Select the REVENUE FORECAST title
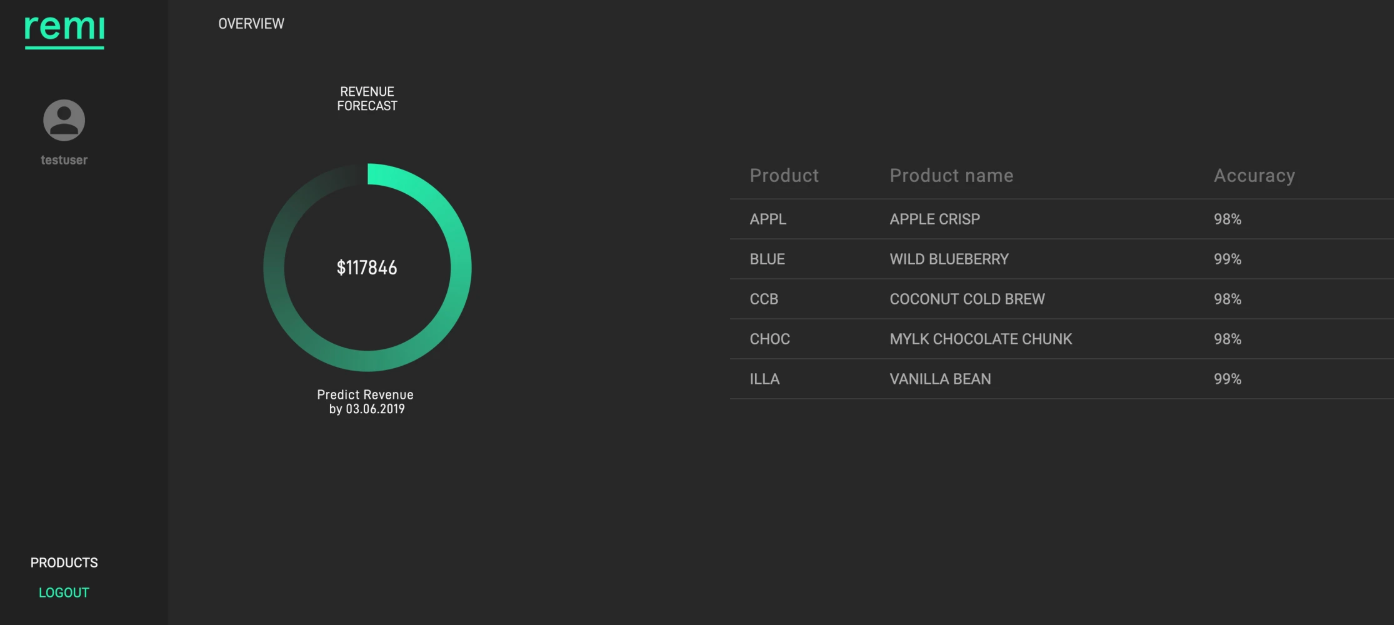Image resolution: width=1394 pixels, height=625 pixels. pyautogui.click(x=367, y=99)
